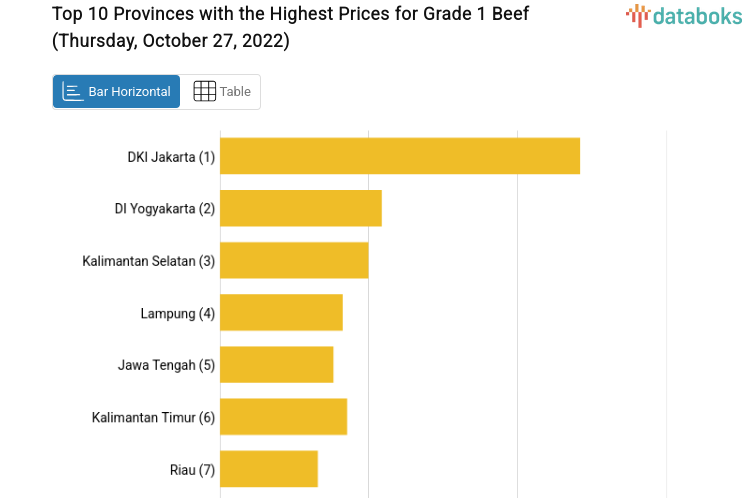Image resolution: width=753 pixels, height=498 pixels.
Task: Click the "Lampung (4)" axis label
Action: pyautogui.click(x=177, y=313)
